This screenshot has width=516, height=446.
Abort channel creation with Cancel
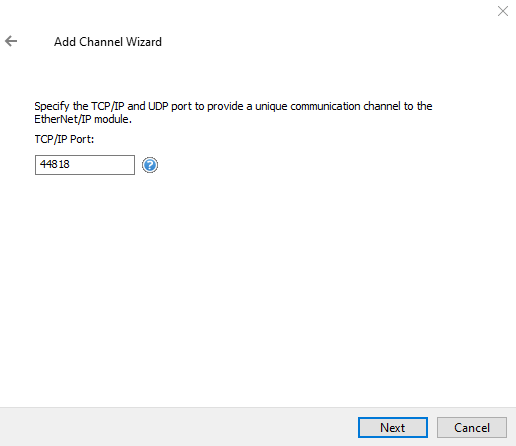coord(472,427)
